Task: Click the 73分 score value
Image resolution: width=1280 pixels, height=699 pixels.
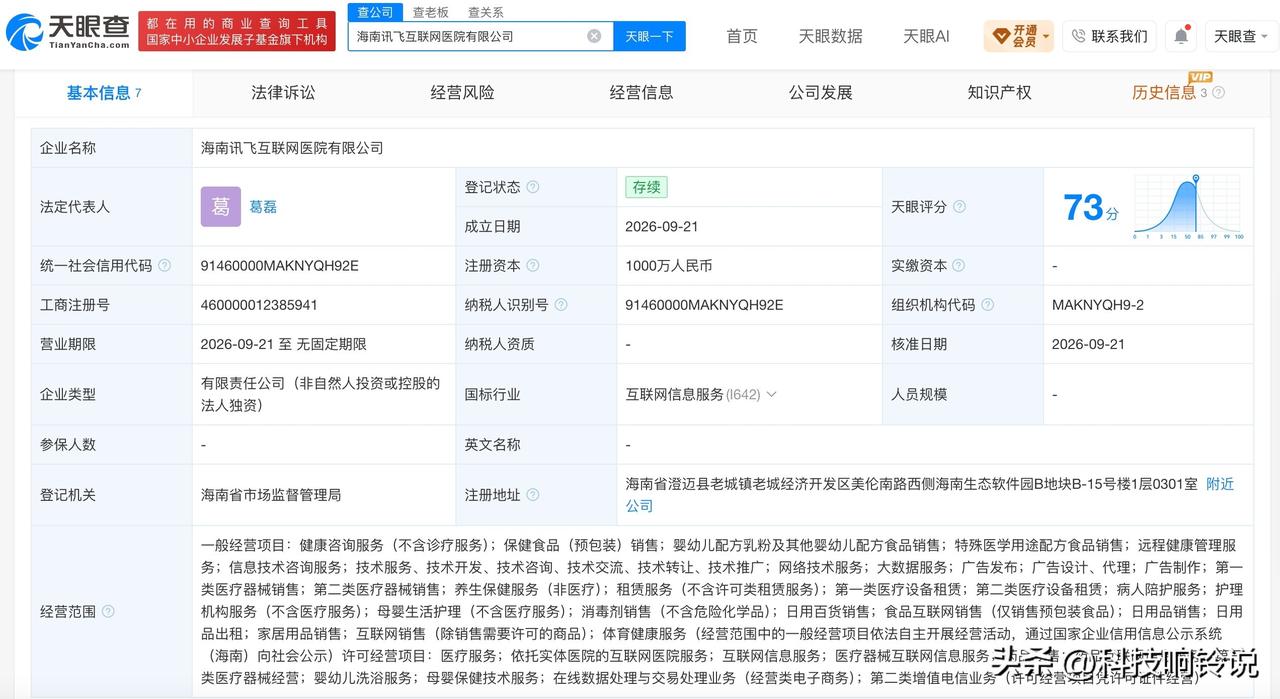Action: (x=1090, y=208)
